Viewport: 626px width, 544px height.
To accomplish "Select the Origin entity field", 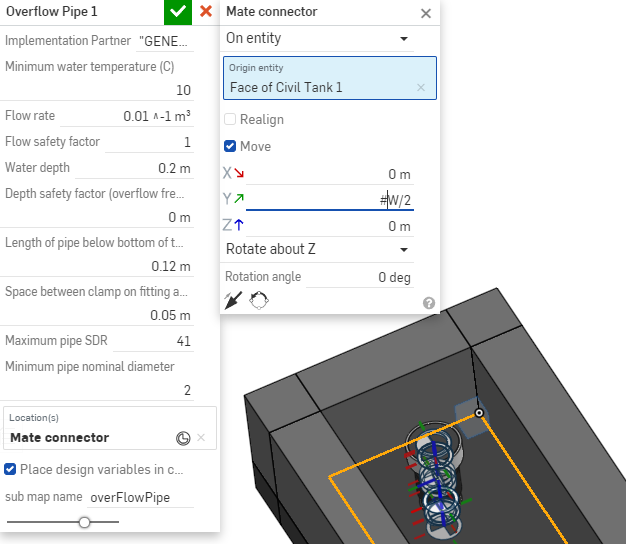I will [330, 78].
